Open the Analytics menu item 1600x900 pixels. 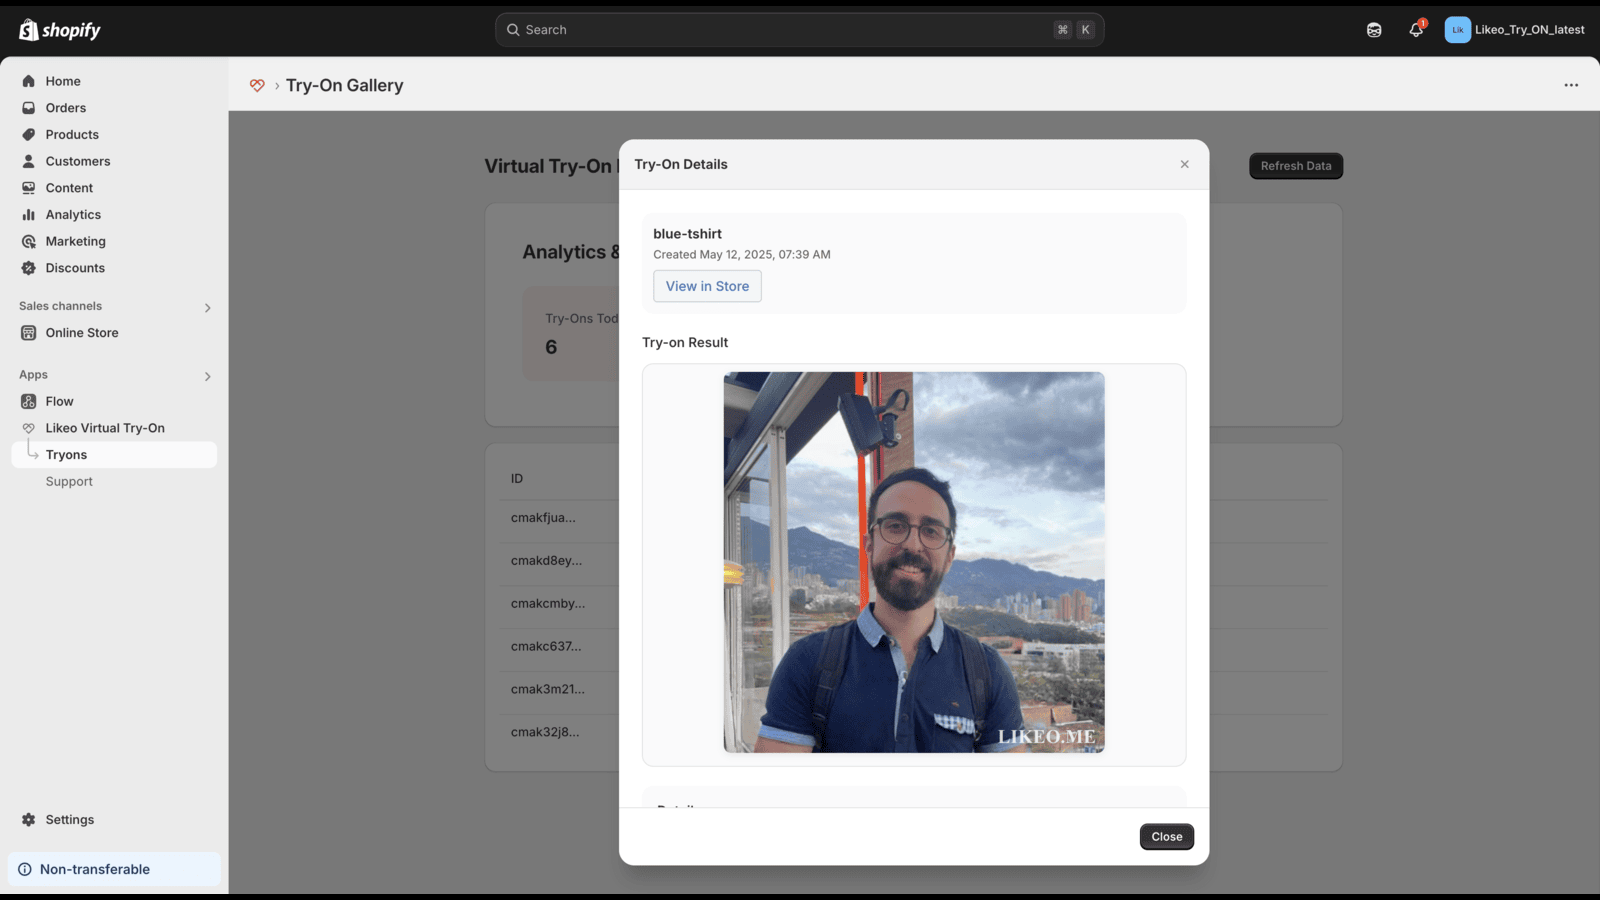[73, 215]
